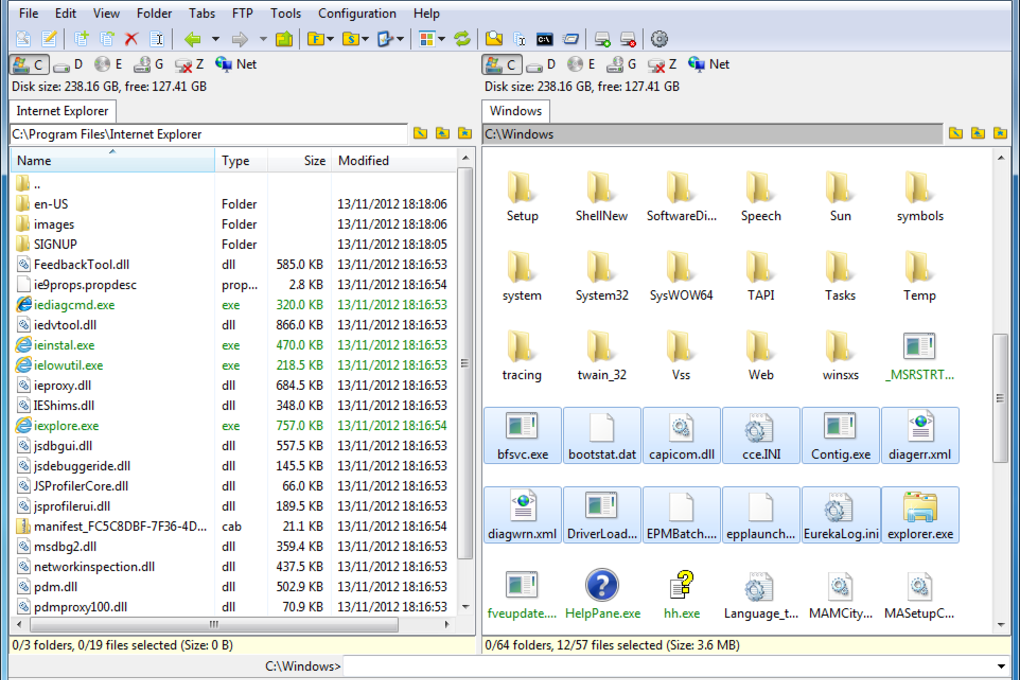Switch to the Internet Explorer tab
Screen dimensions: 1020x680
(62, 111)
